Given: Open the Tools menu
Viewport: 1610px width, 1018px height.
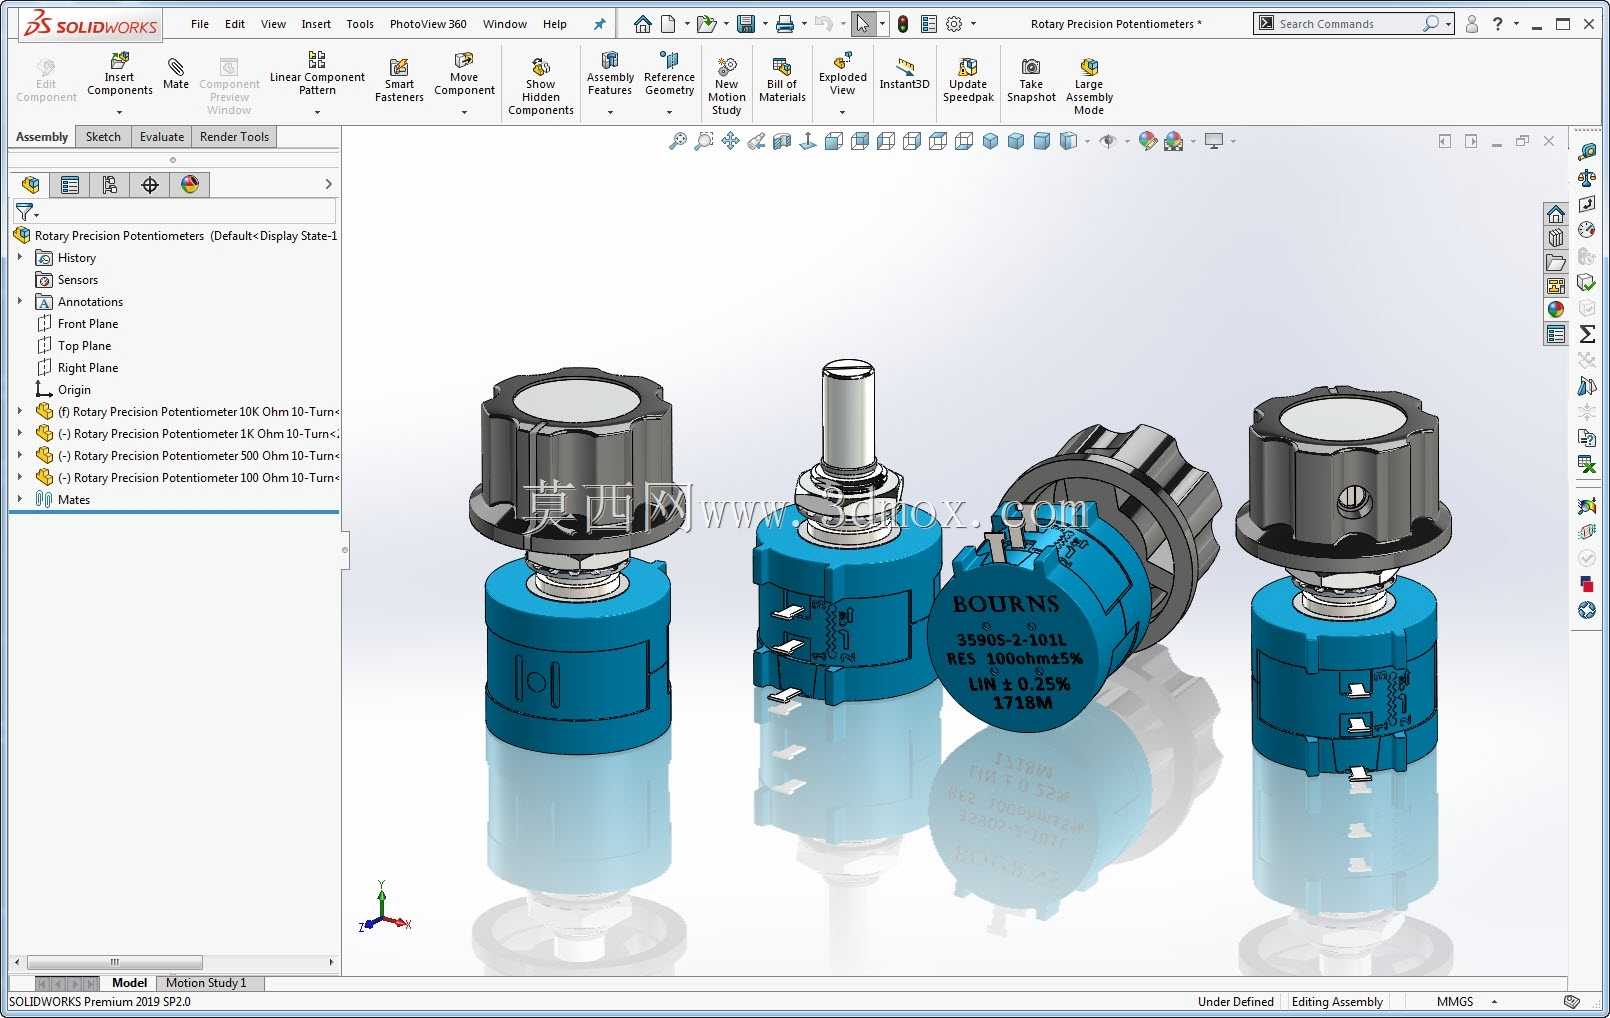Looking at the screenshot, I should point(360,24).
